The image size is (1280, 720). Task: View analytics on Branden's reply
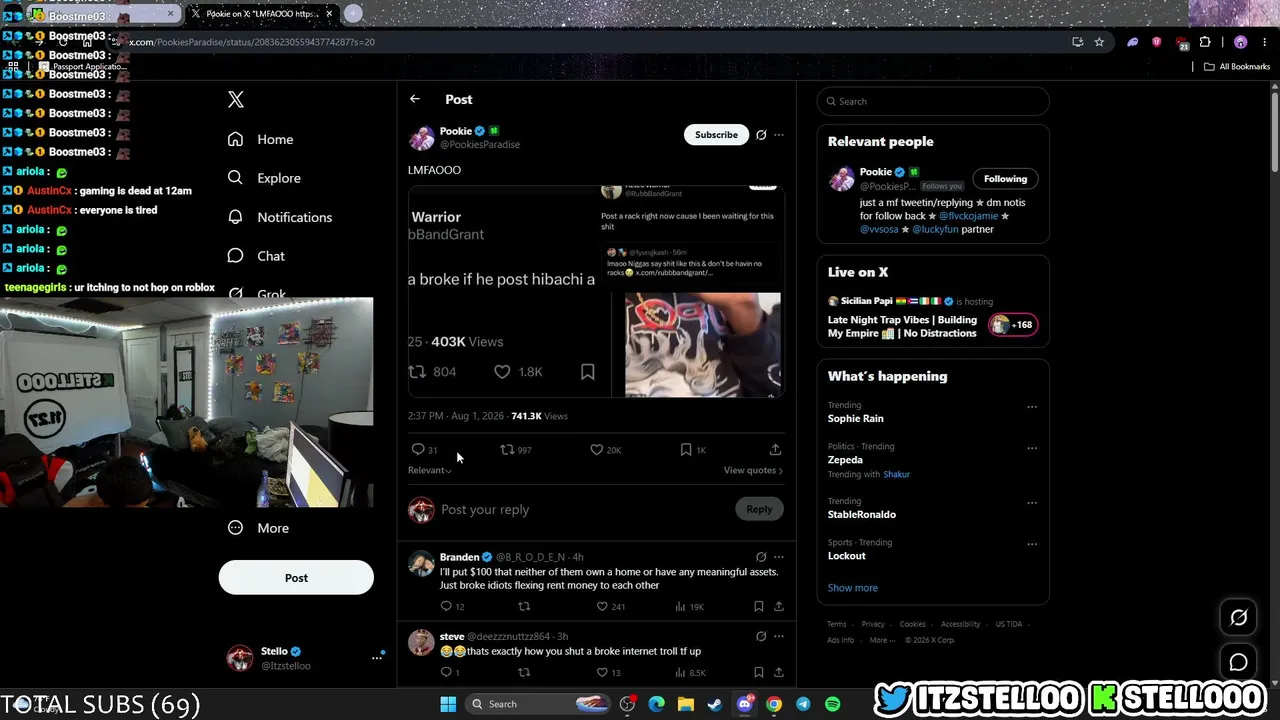click(680, 606)
